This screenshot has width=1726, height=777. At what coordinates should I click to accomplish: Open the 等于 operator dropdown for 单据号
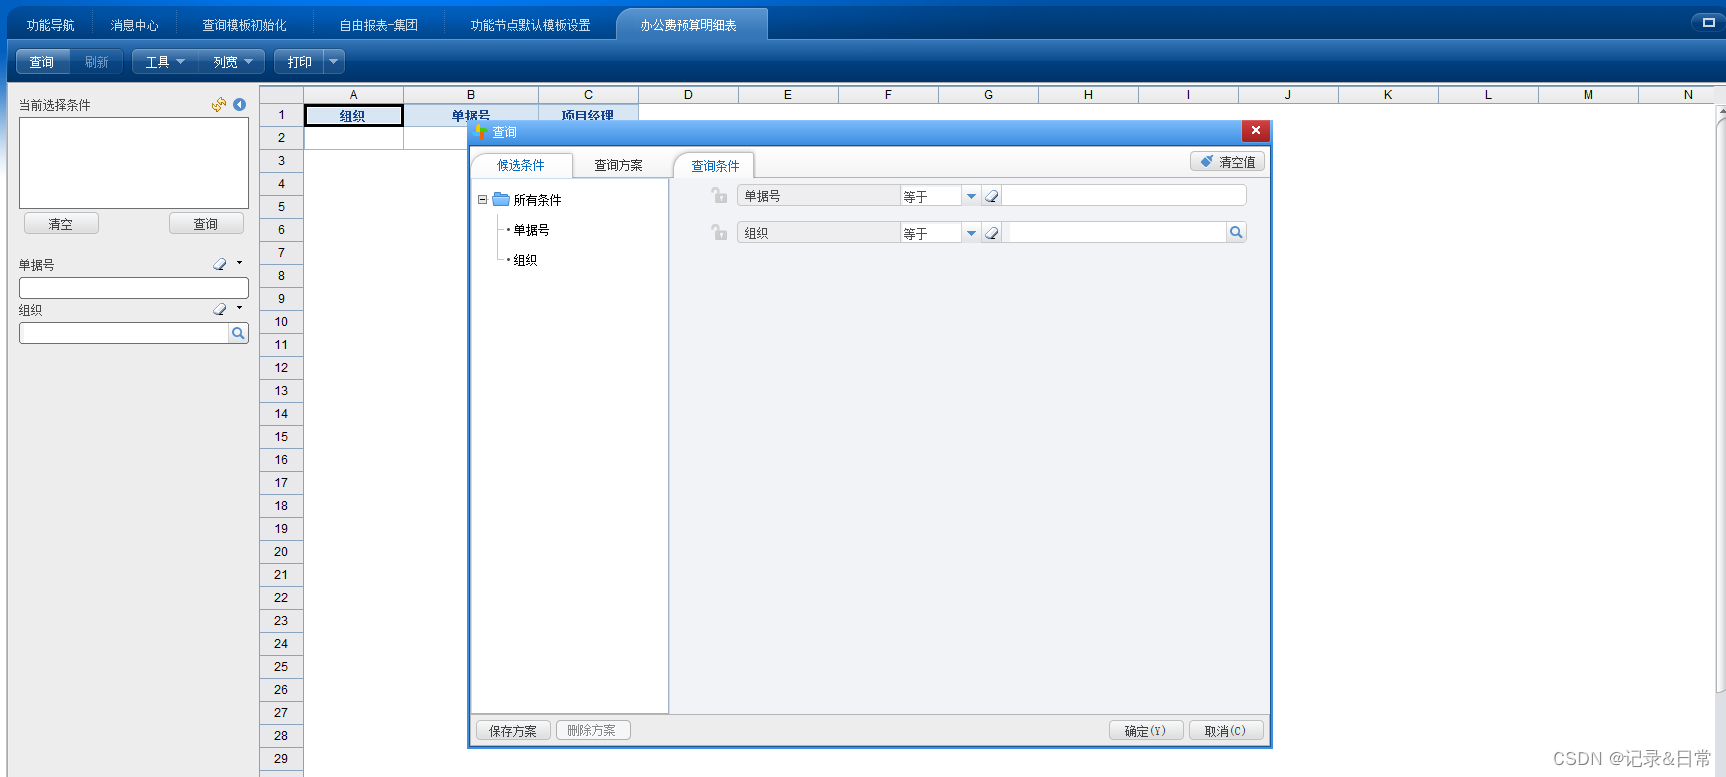(971, 196)
